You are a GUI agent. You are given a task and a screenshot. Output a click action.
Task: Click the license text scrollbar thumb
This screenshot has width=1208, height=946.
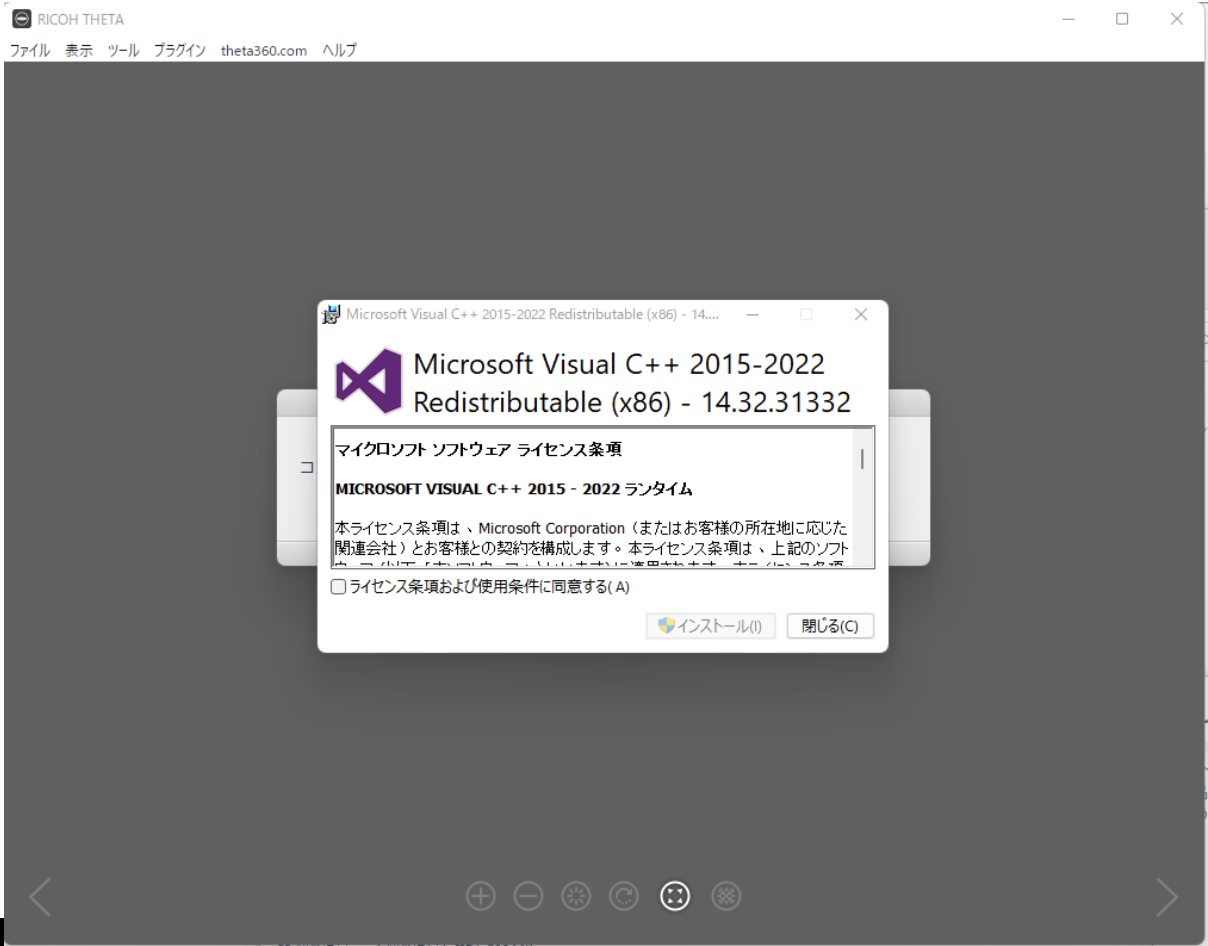tap(862, 461)
